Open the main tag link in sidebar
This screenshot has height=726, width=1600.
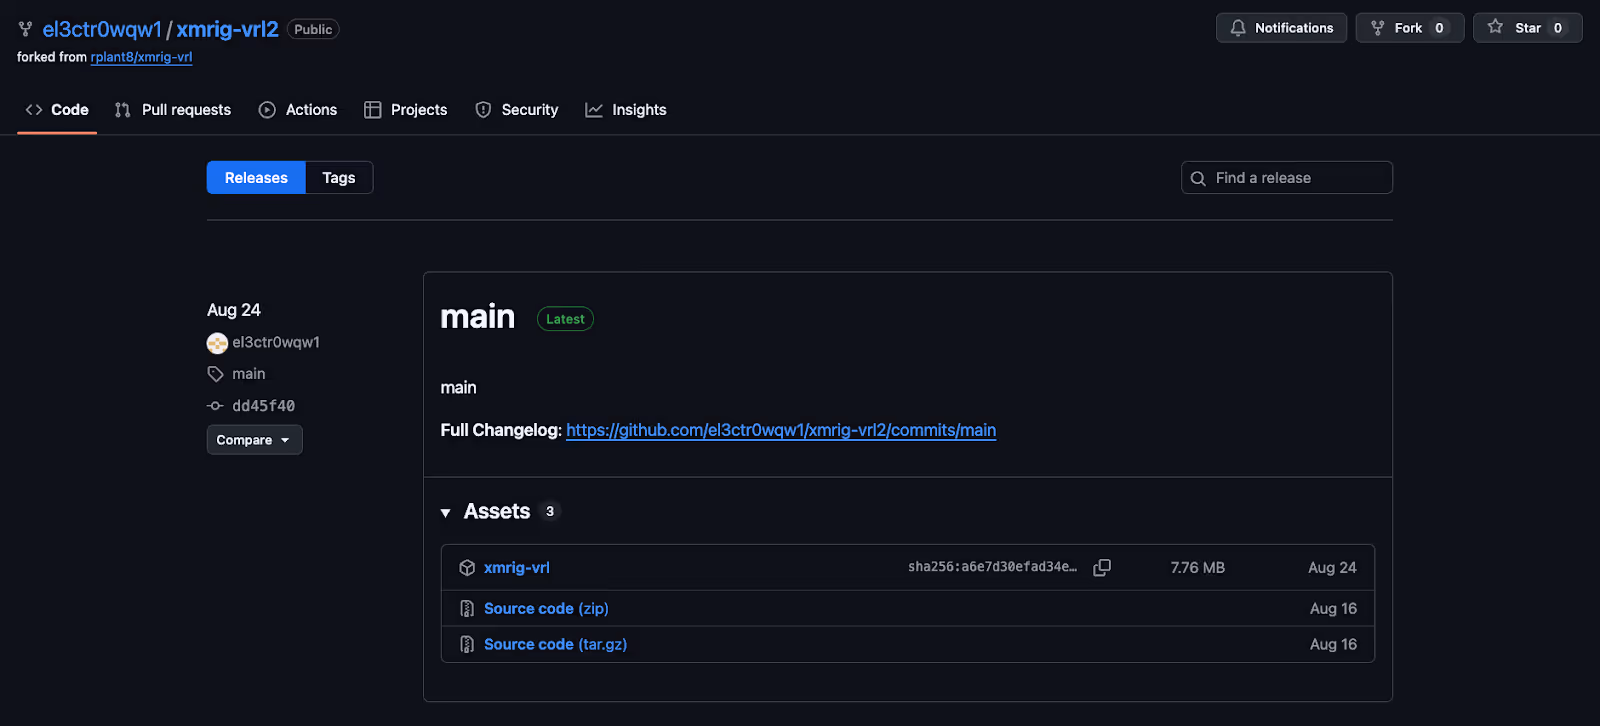(249, 374)
